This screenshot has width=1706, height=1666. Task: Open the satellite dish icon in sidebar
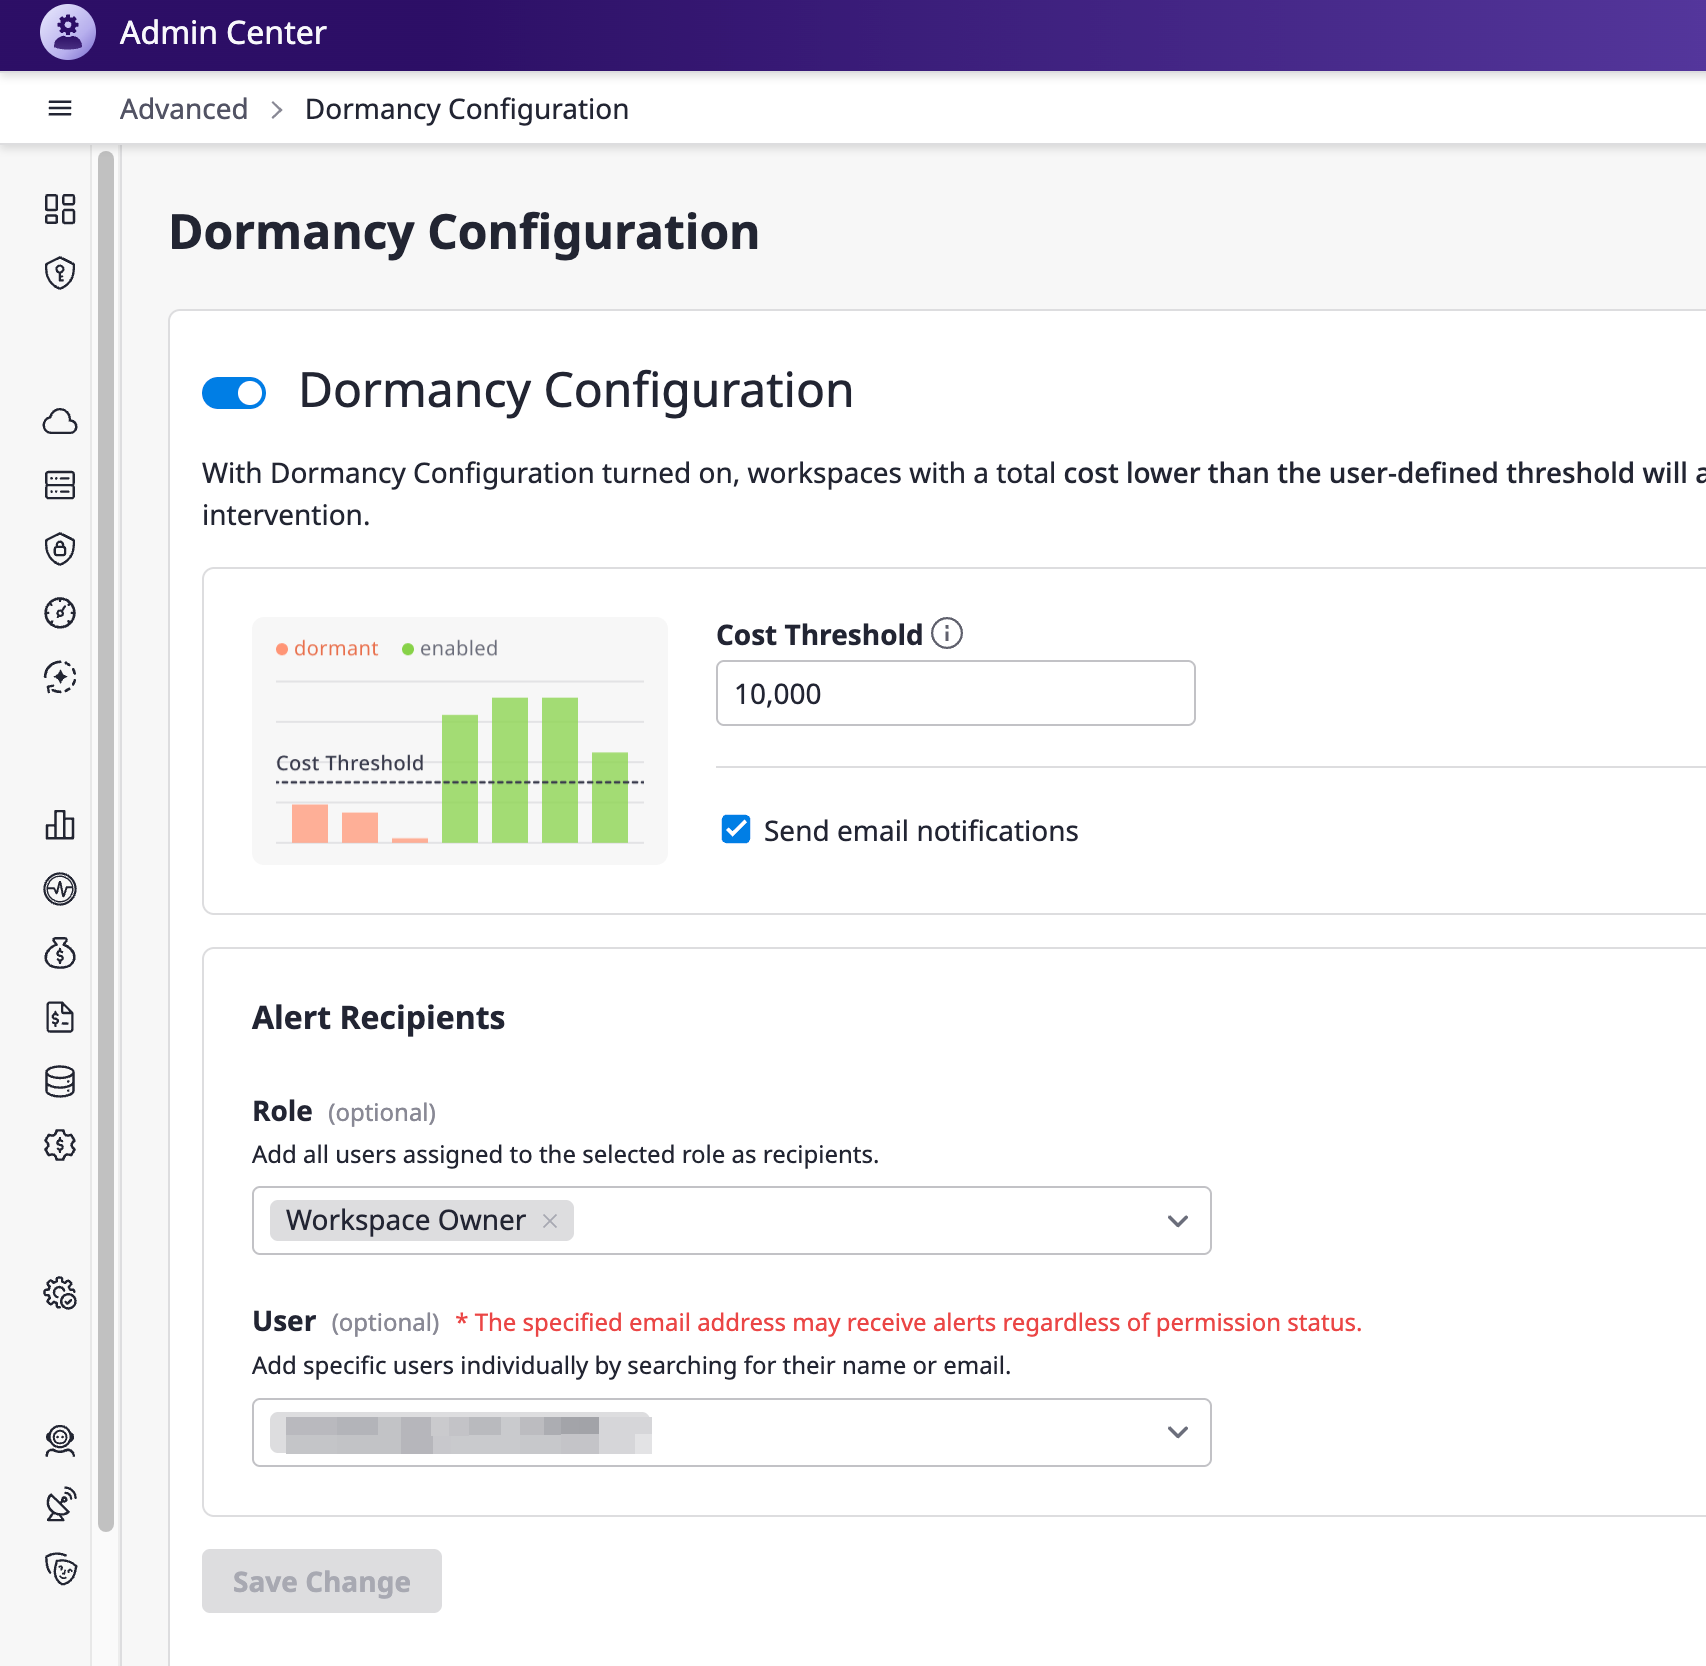pyautogui.click(x=60, y=1504)
